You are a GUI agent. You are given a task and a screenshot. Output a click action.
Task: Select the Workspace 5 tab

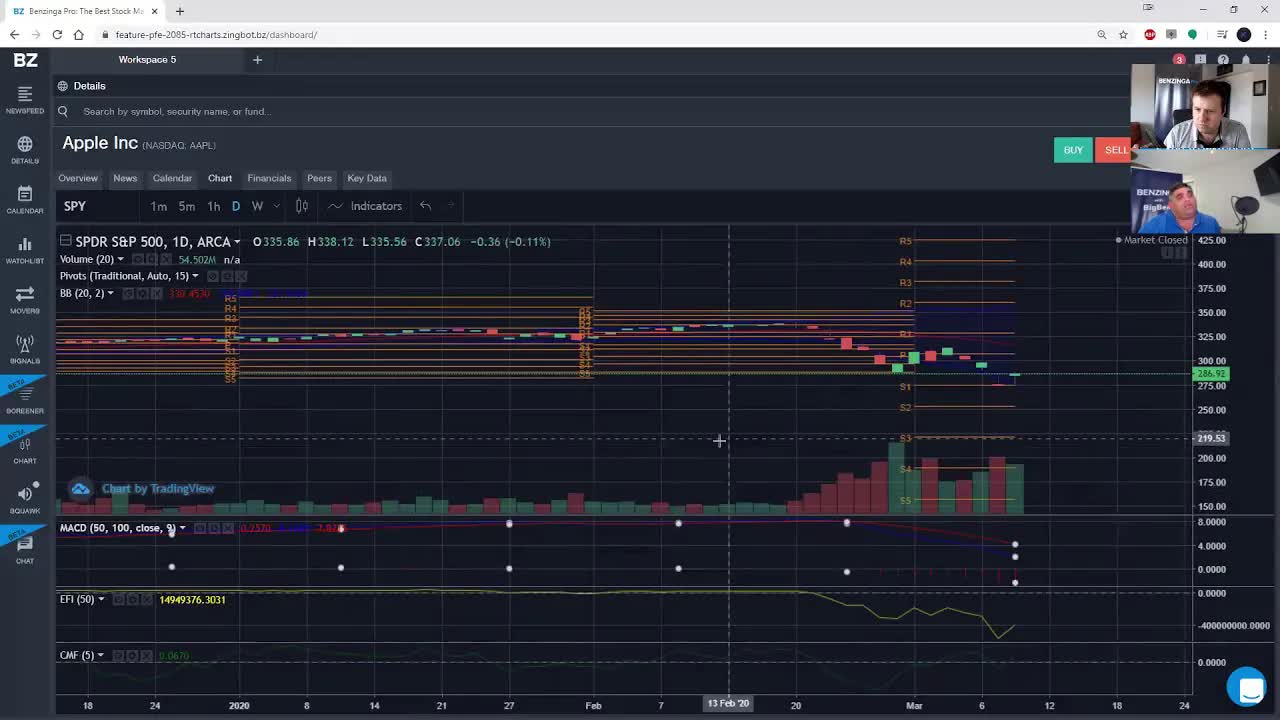tap(147, 60)
